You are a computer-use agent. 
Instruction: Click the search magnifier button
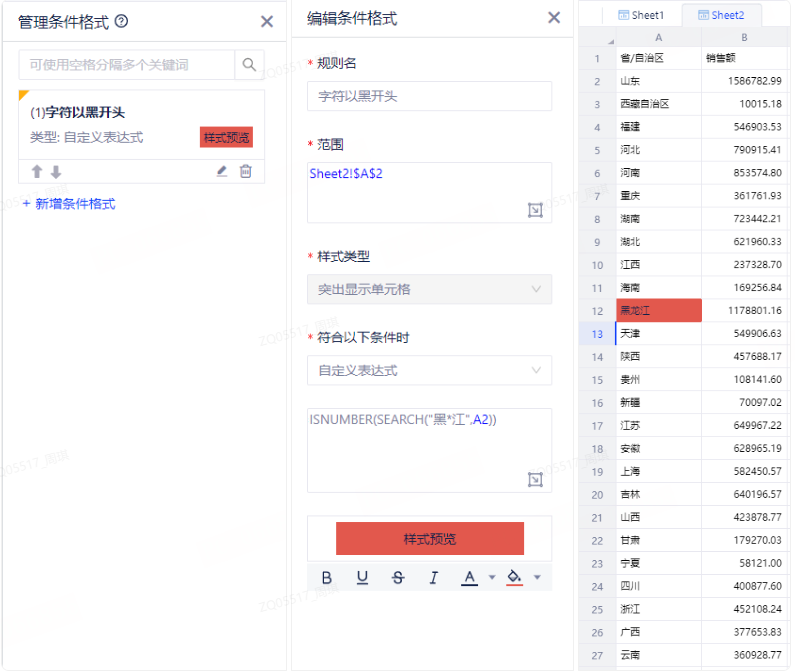tap(249, 65)
